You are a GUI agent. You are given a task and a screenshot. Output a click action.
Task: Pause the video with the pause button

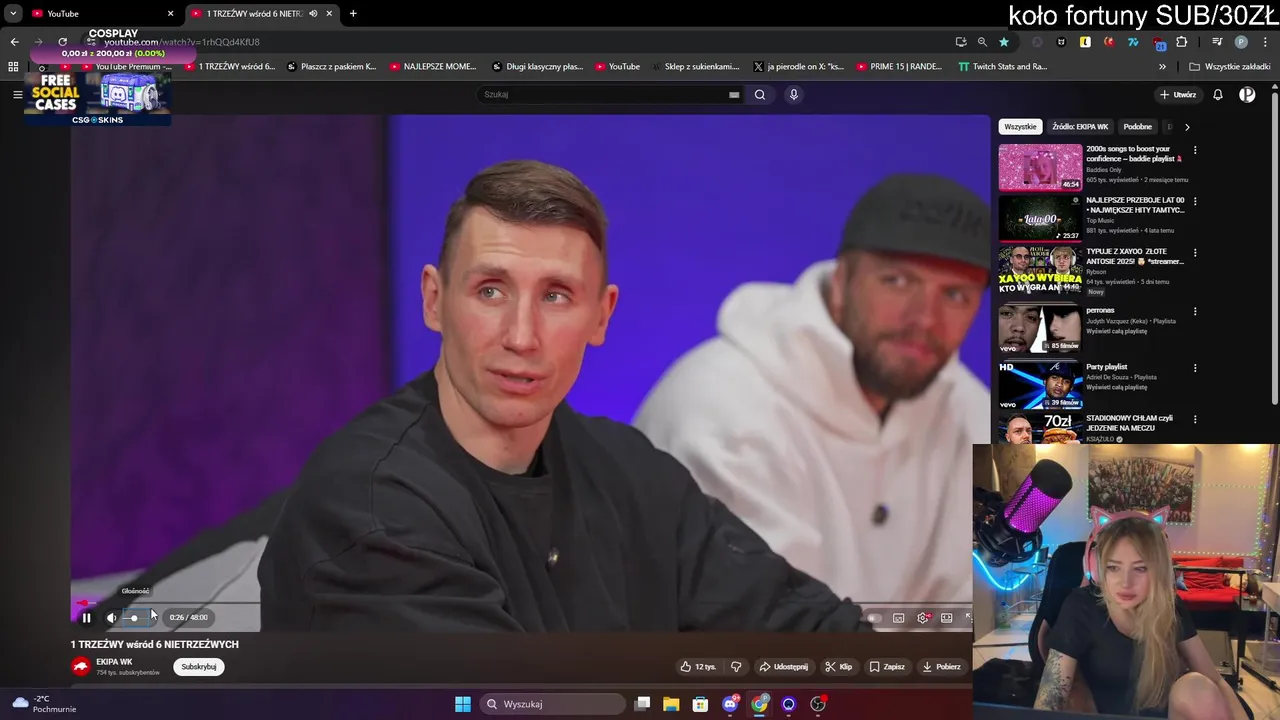point(86,618)
